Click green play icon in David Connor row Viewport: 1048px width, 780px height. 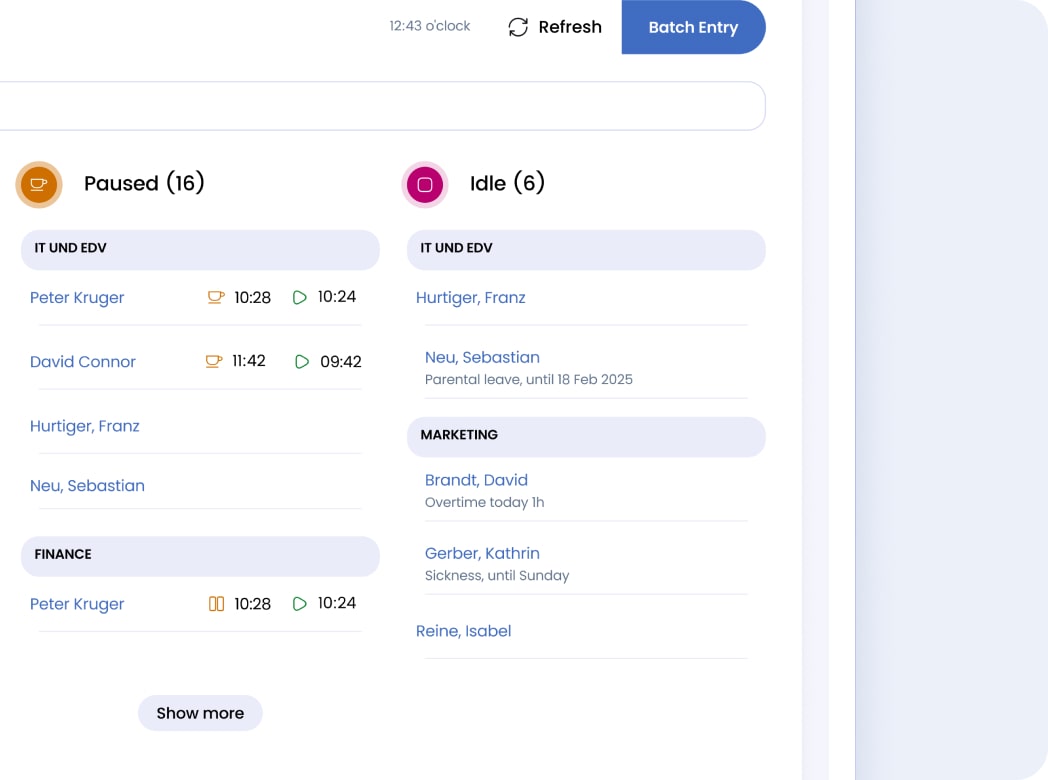point(302,361)
